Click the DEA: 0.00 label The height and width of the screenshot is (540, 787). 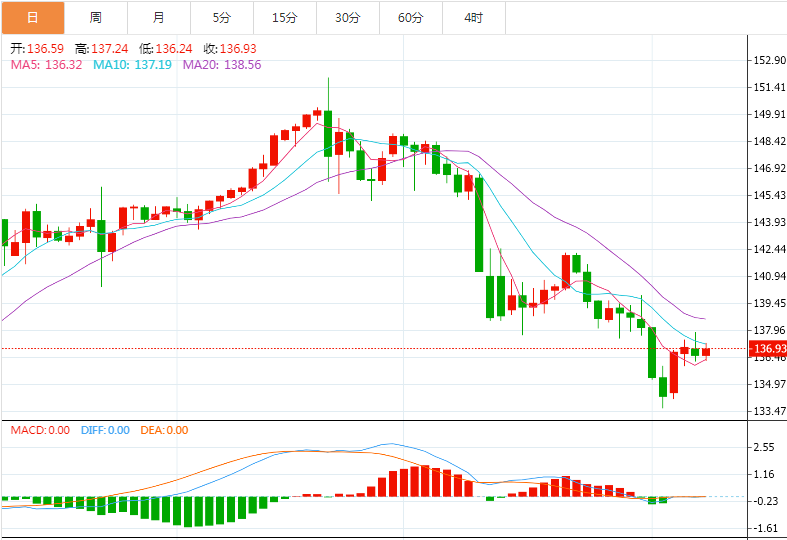tap(164, 430)
